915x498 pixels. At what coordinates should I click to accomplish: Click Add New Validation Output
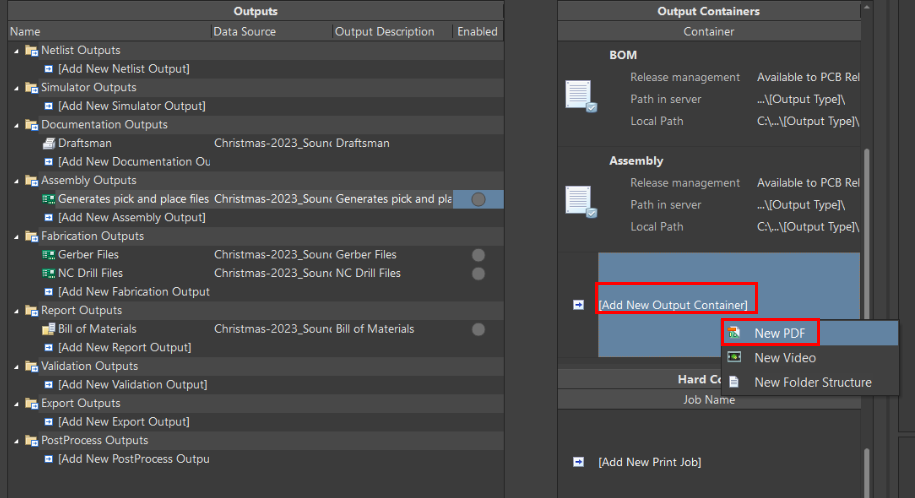tap(132, 385)
